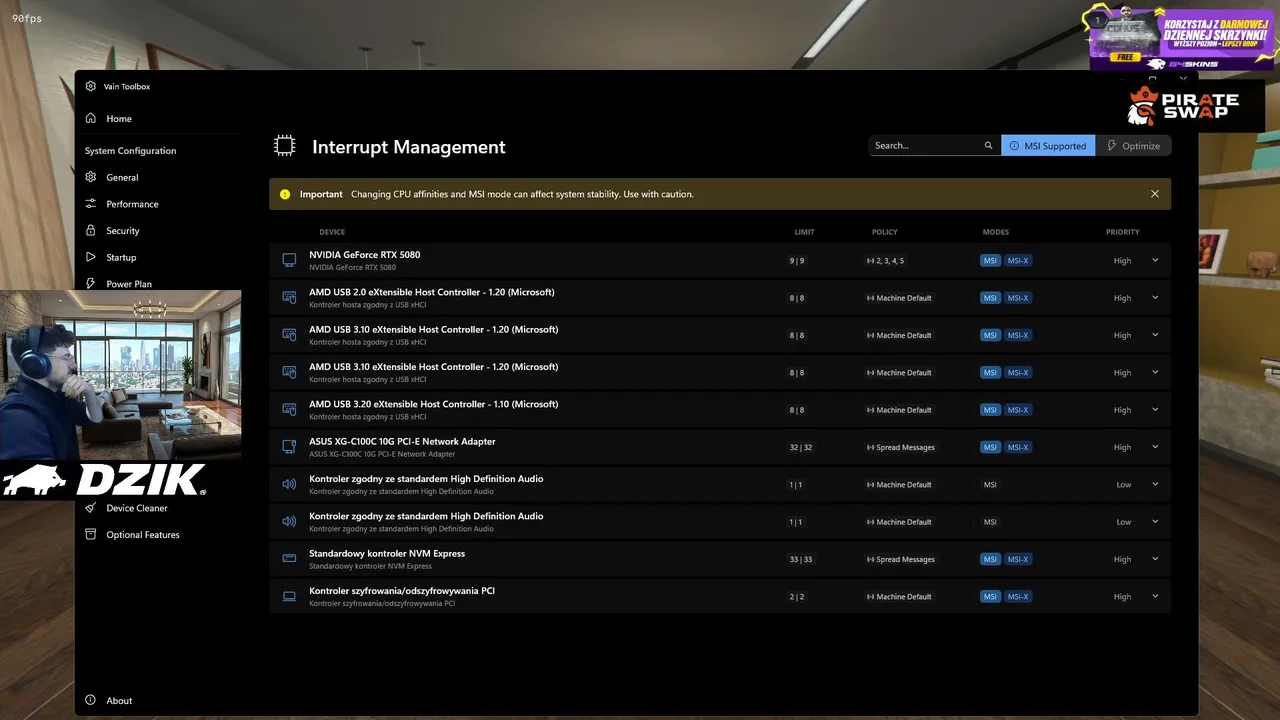The image size is (1280, 720).
Task: Toggle MSI mode for NVIDIA GeForce RTX 5080
Action: [990, 261]
